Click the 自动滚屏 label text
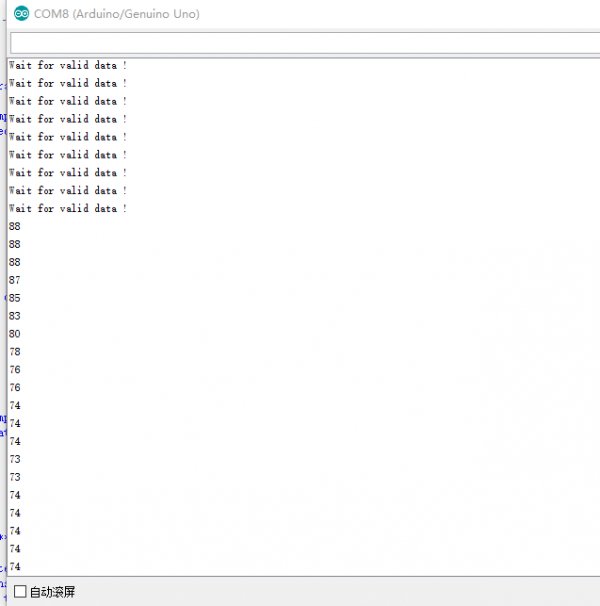600x606 pixels. (x=52, y=592)
